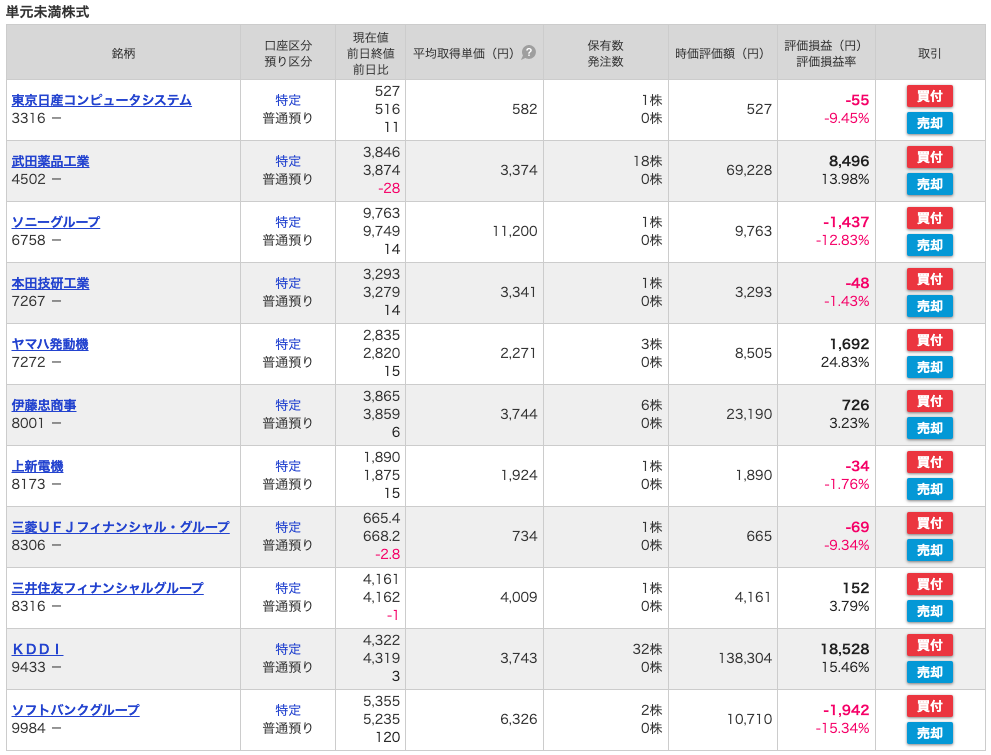Screen dimensions: 991x755
Task: Click 売却 in 上新電機 row
Action: click(930, 489)
